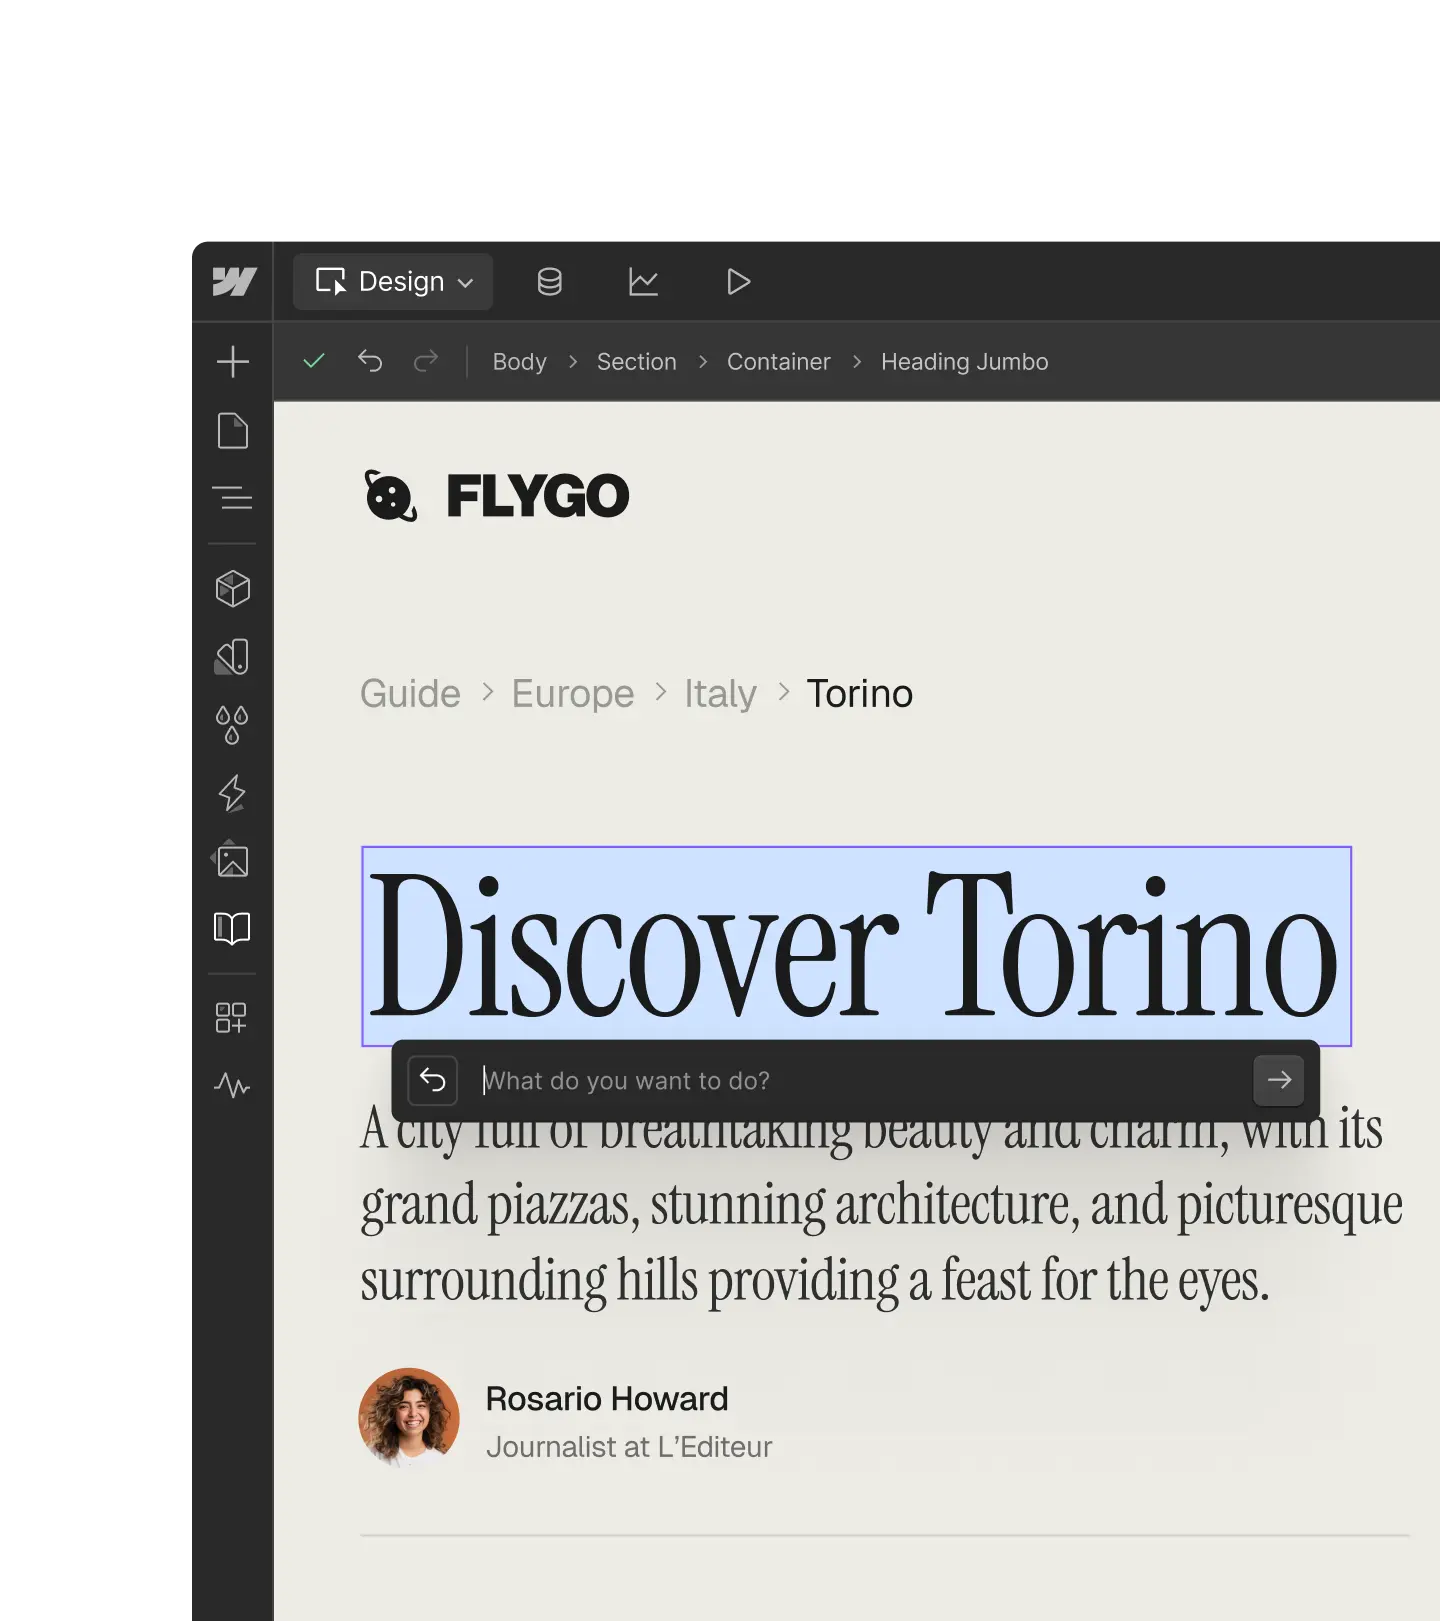The height and width of the screenshot is (1621, 1440).
Task: Open the Components cube icon
Action: (x=233, y=589)
